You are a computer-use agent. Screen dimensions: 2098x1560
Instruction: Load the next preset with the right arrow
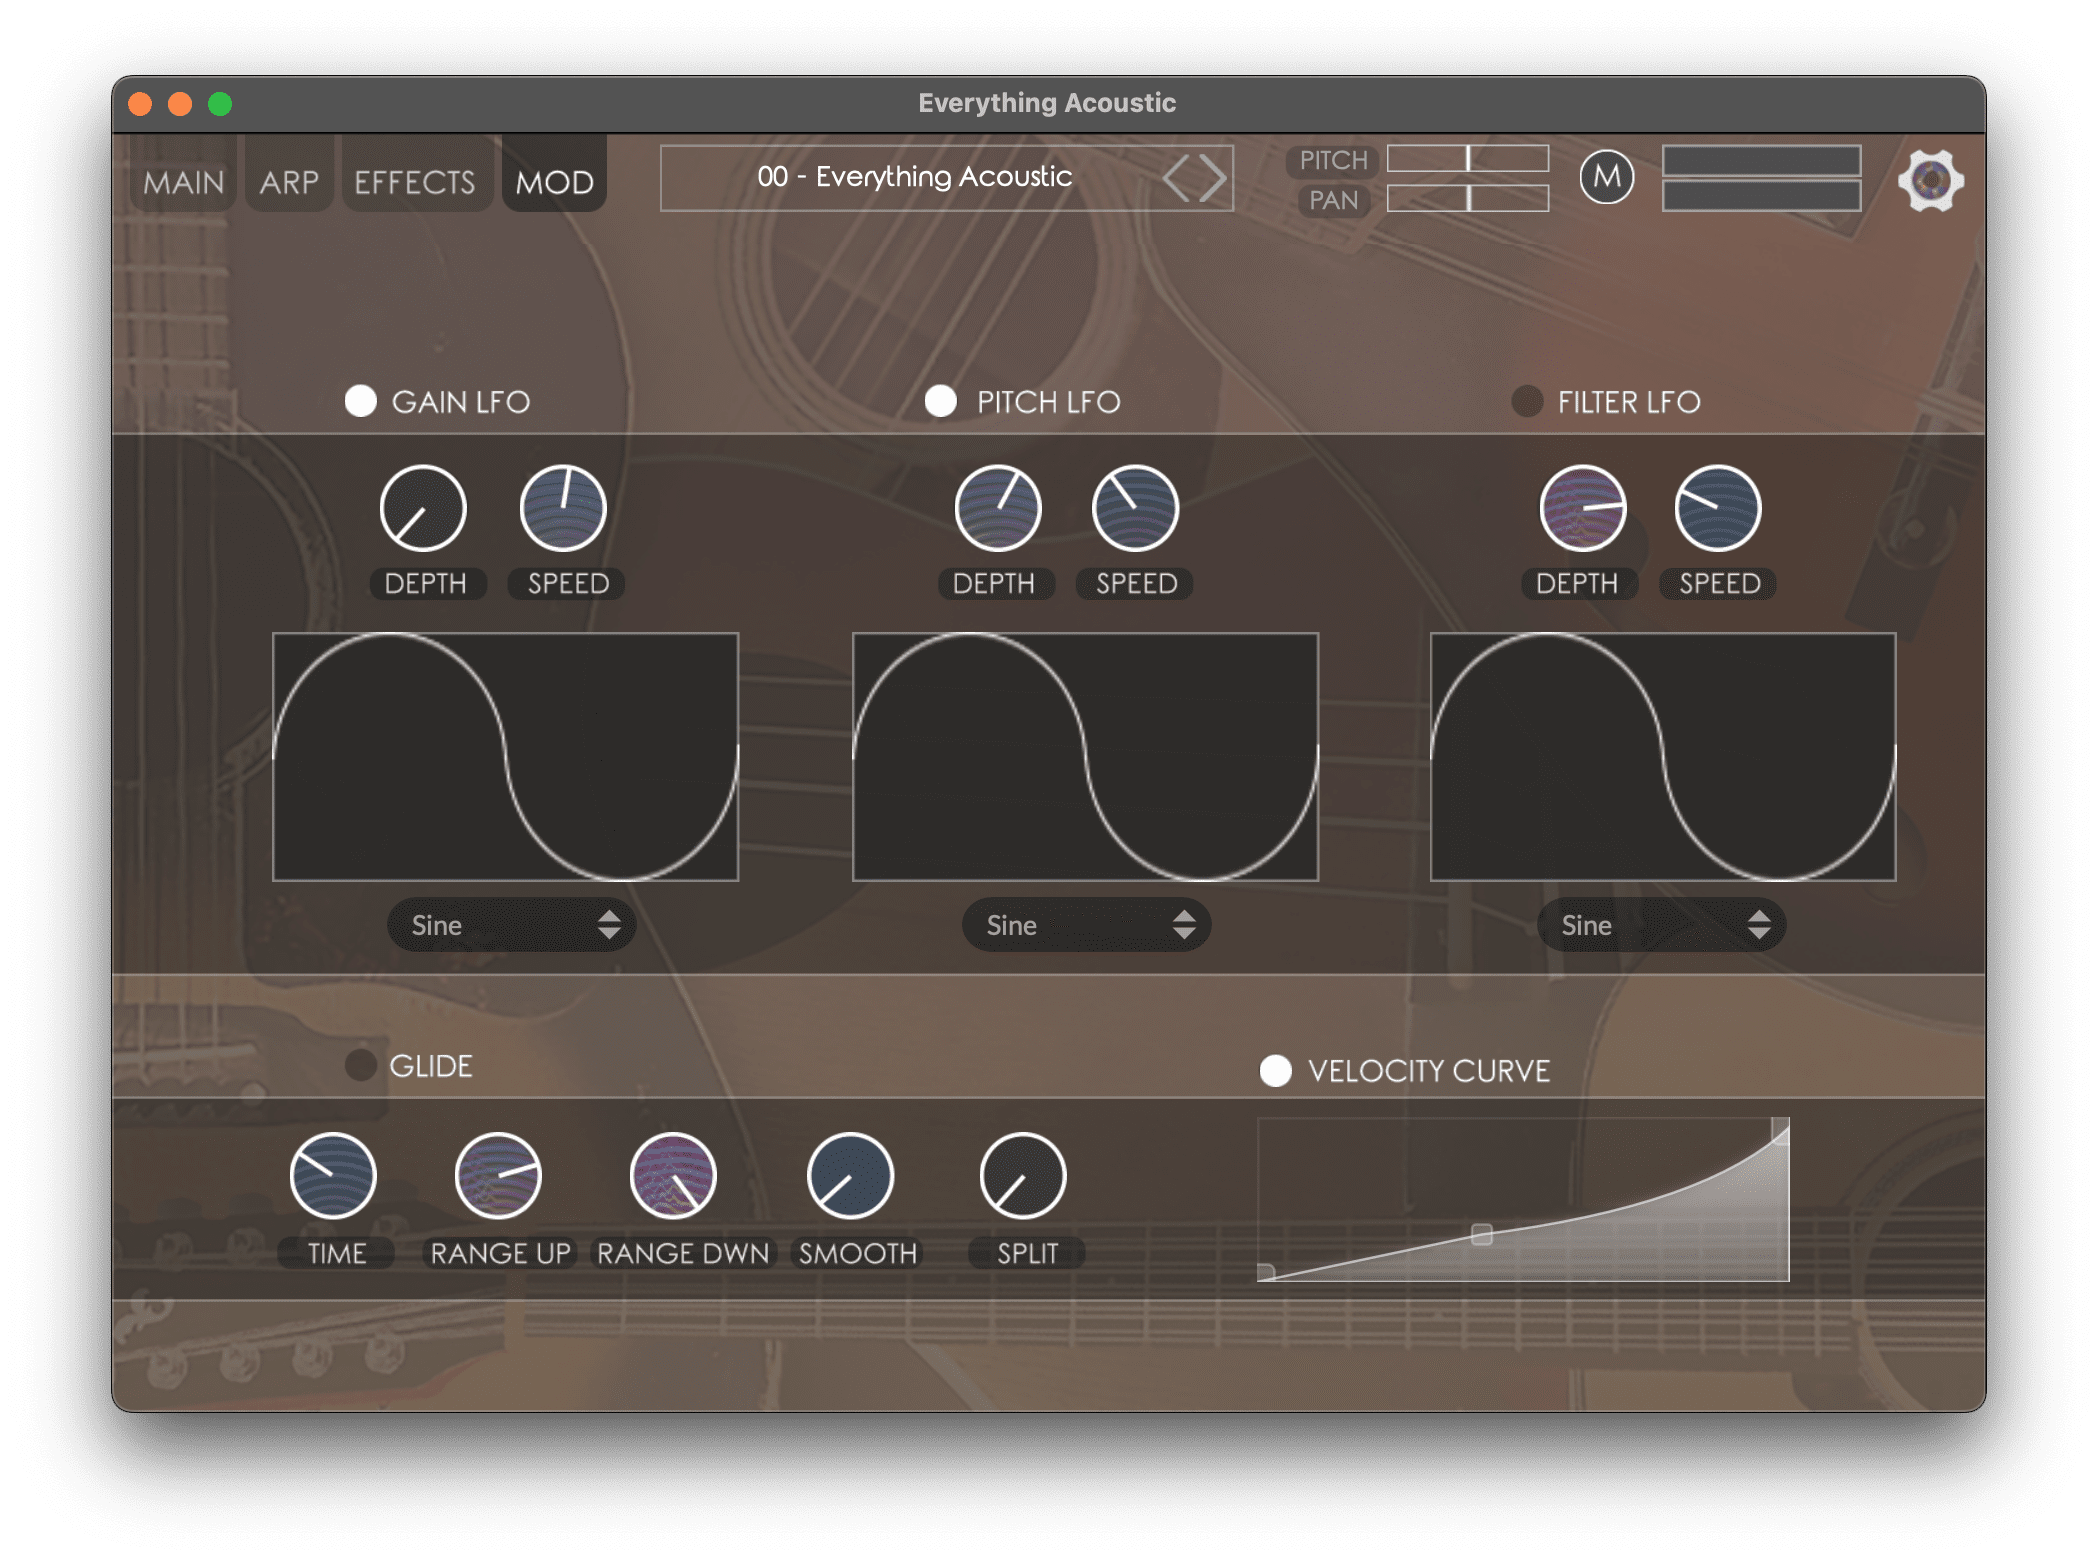[x=1213, y=178]
